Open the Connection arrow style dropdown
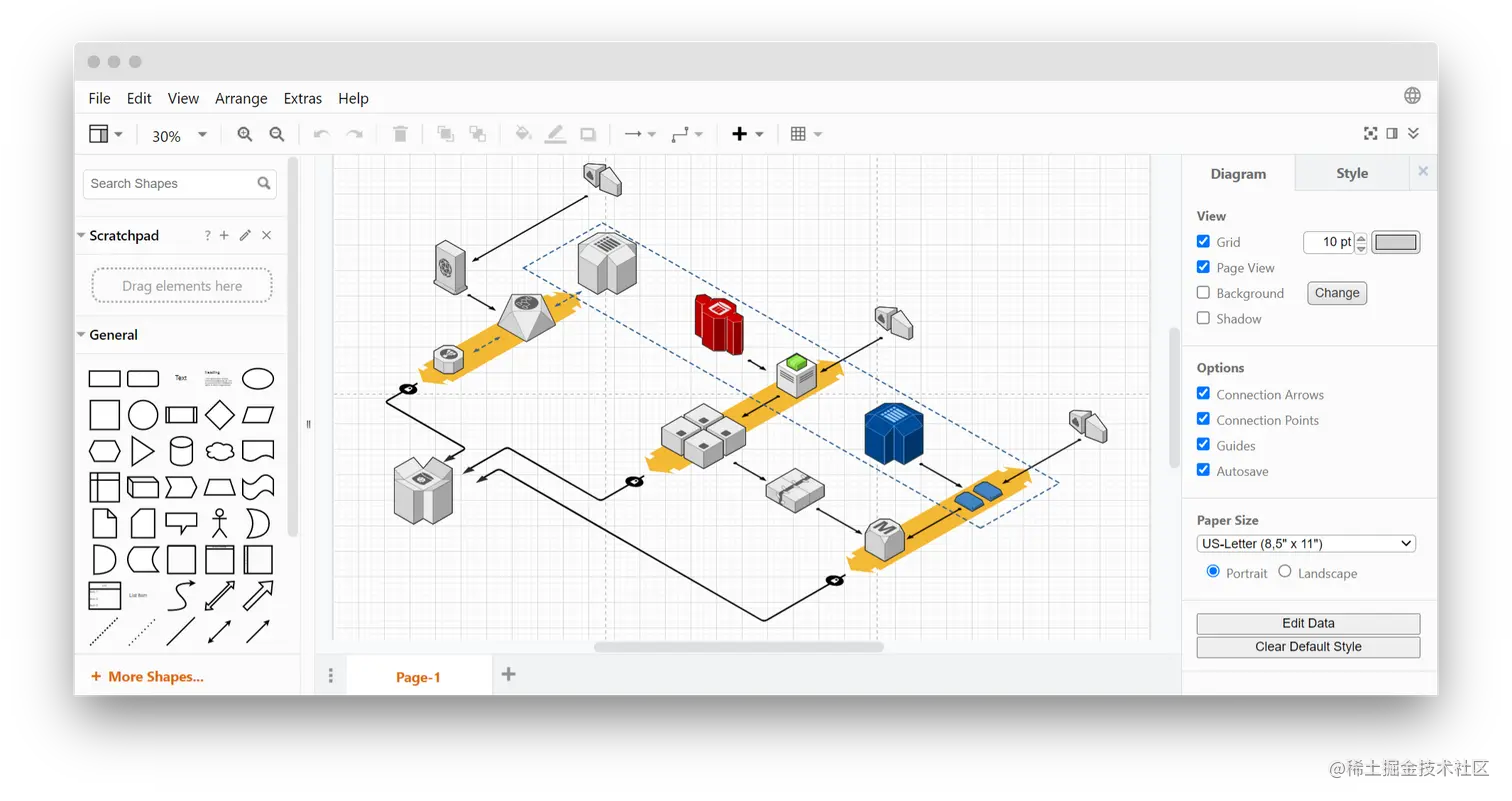This screenshot has width=1512, height=801. pyautogui.click(x=640, y=134)
